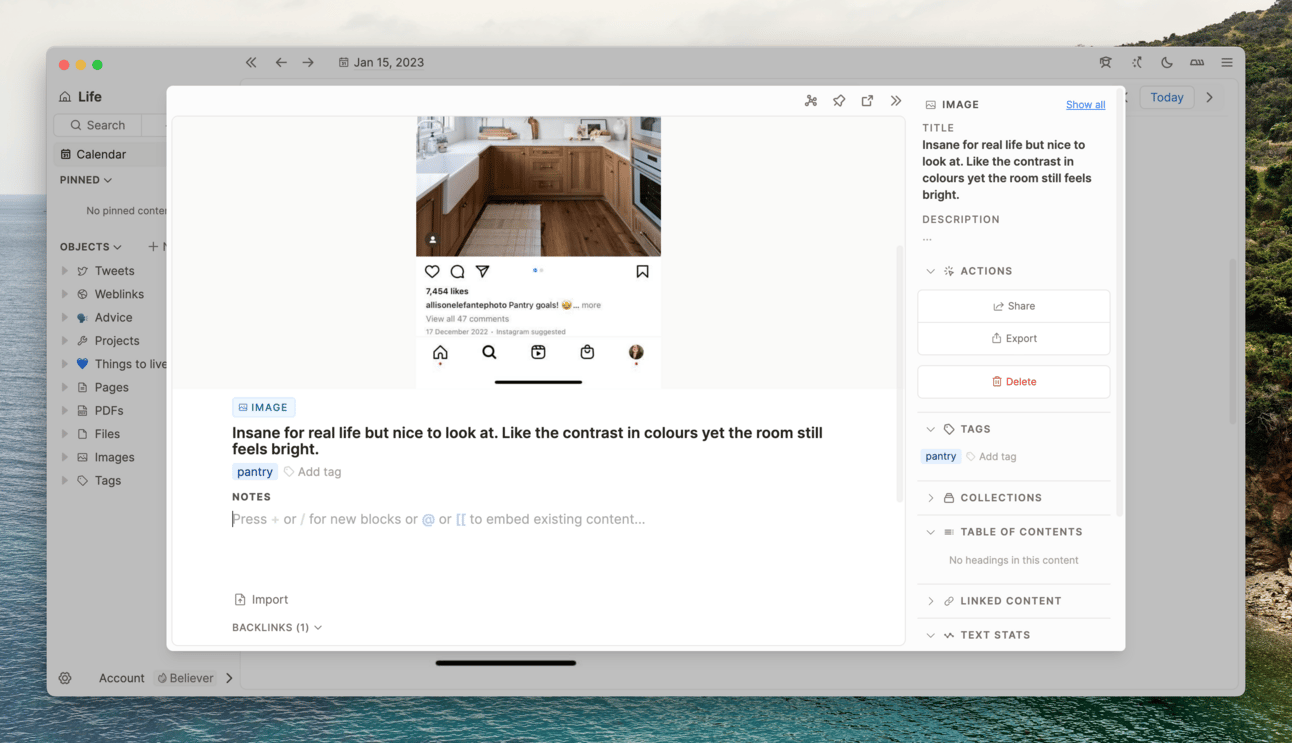This screenshot has width=1292, height=743.
Task: Collapse the TABLE OF CONTENTS section
Action: pos(931,532)
